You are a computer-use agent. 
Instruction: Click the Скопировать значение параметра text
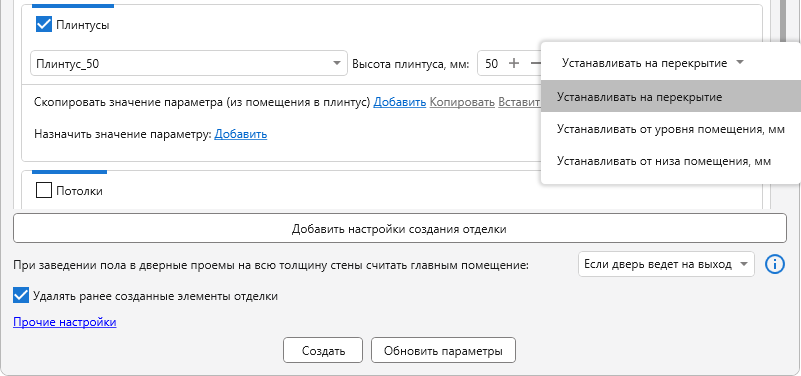(x=202, y=102)
